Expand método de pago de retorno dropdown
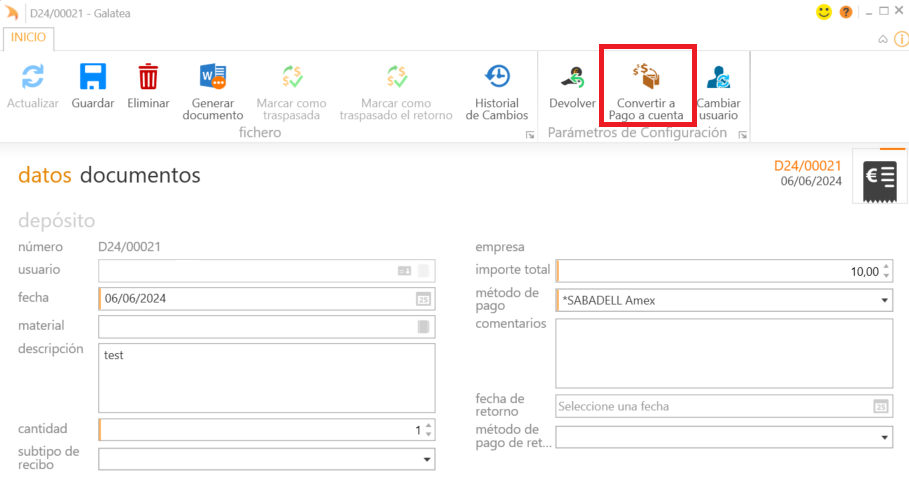This screenshot has height=491, width=909. click(x=885, y=437)
